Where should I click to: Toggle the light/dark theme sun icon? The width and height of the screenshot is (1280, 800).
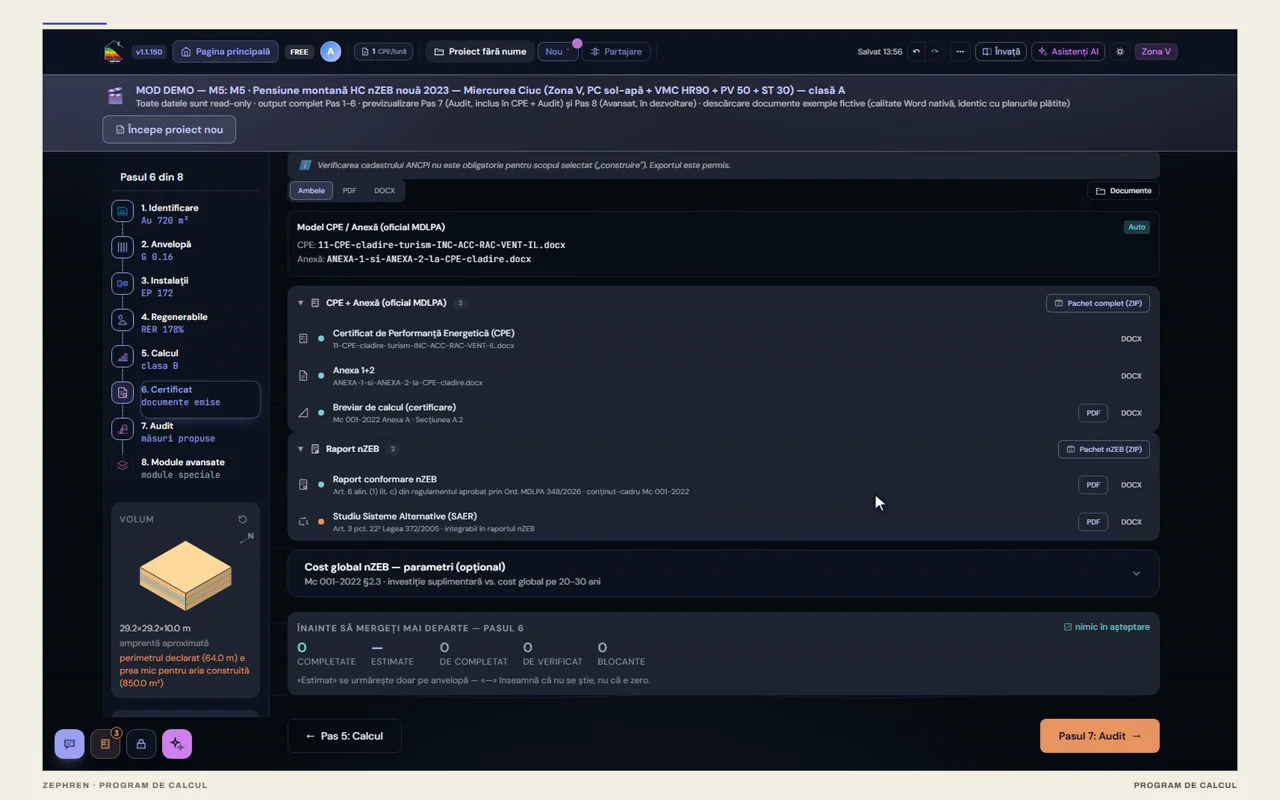tap(1120, 52)
